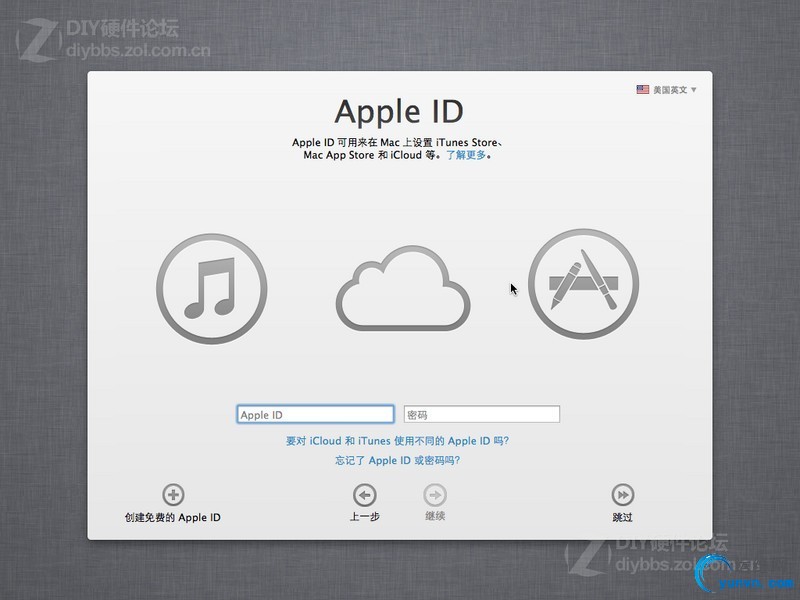This screenshot has height=600, width=800.
Task: Open the 了解更多 link
Action: click(466, 155)
